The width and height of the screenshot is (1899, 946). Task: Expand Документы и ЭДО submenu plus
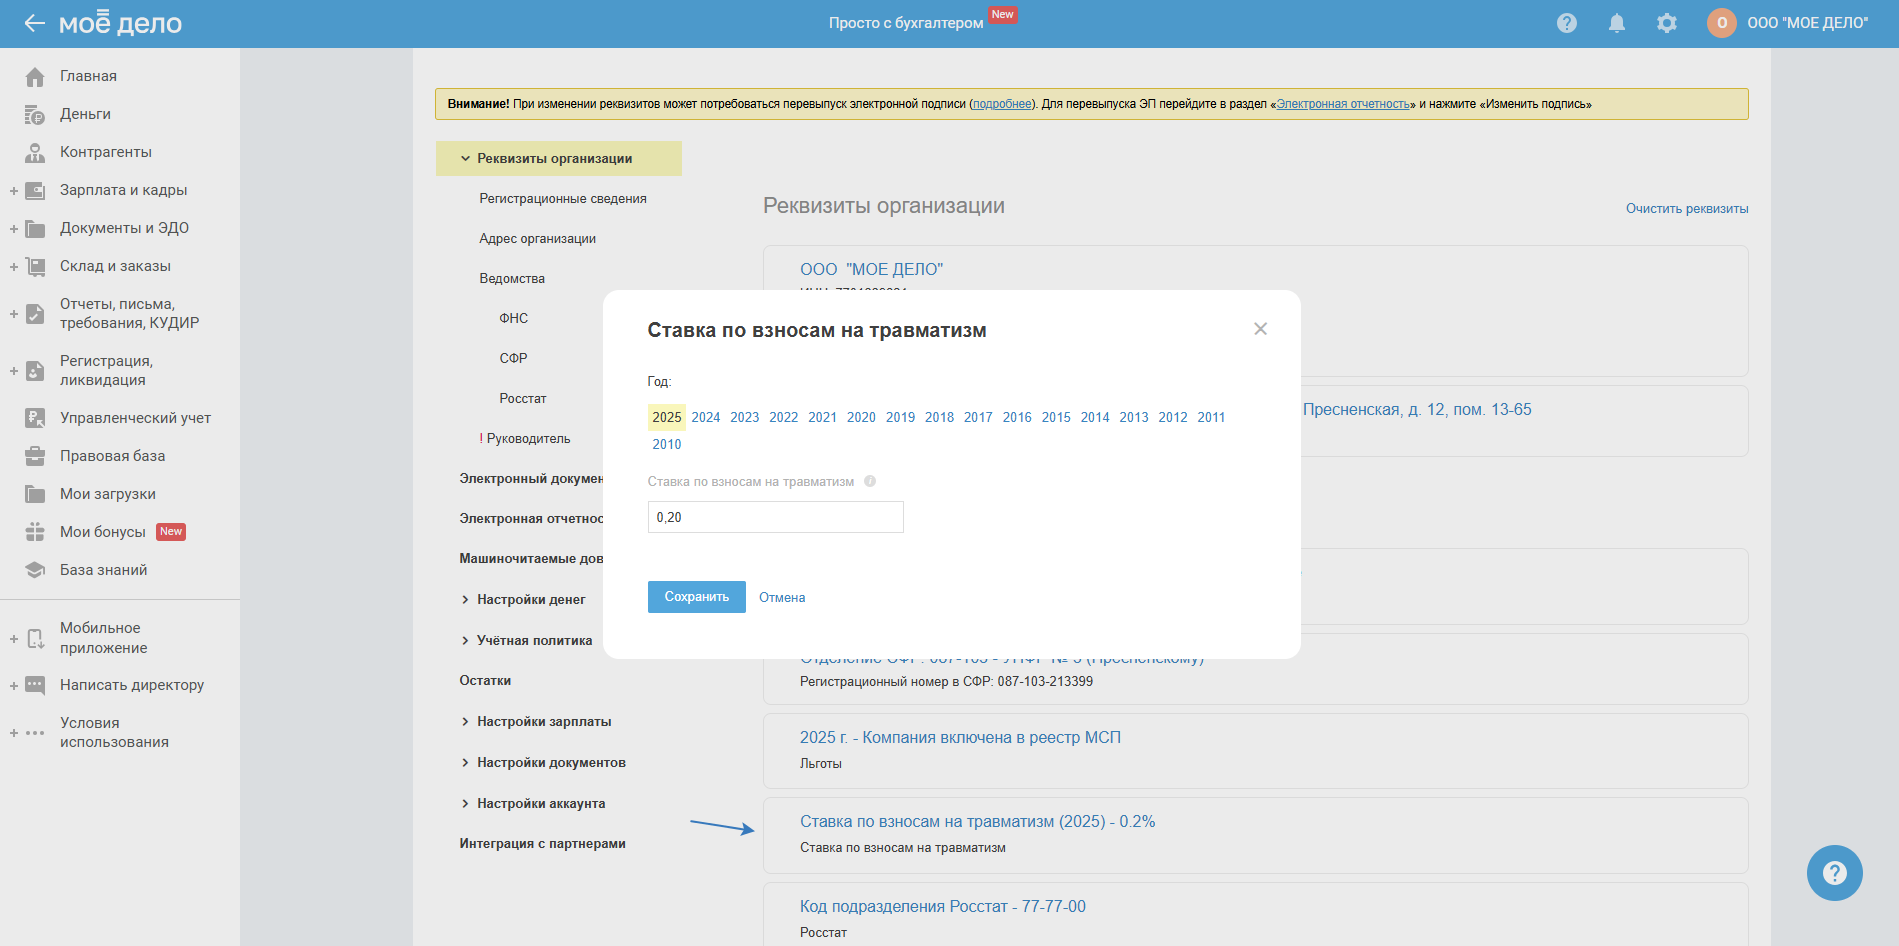pyautogui.click(x=14, y=229)
